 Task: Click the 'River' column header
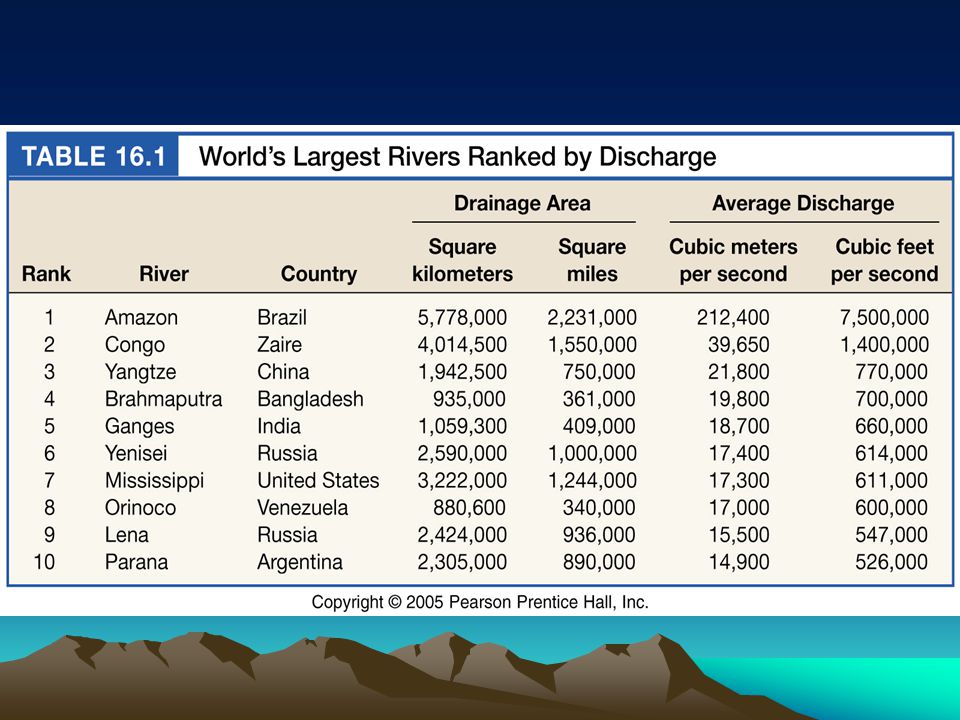click(x=164, y=274)
